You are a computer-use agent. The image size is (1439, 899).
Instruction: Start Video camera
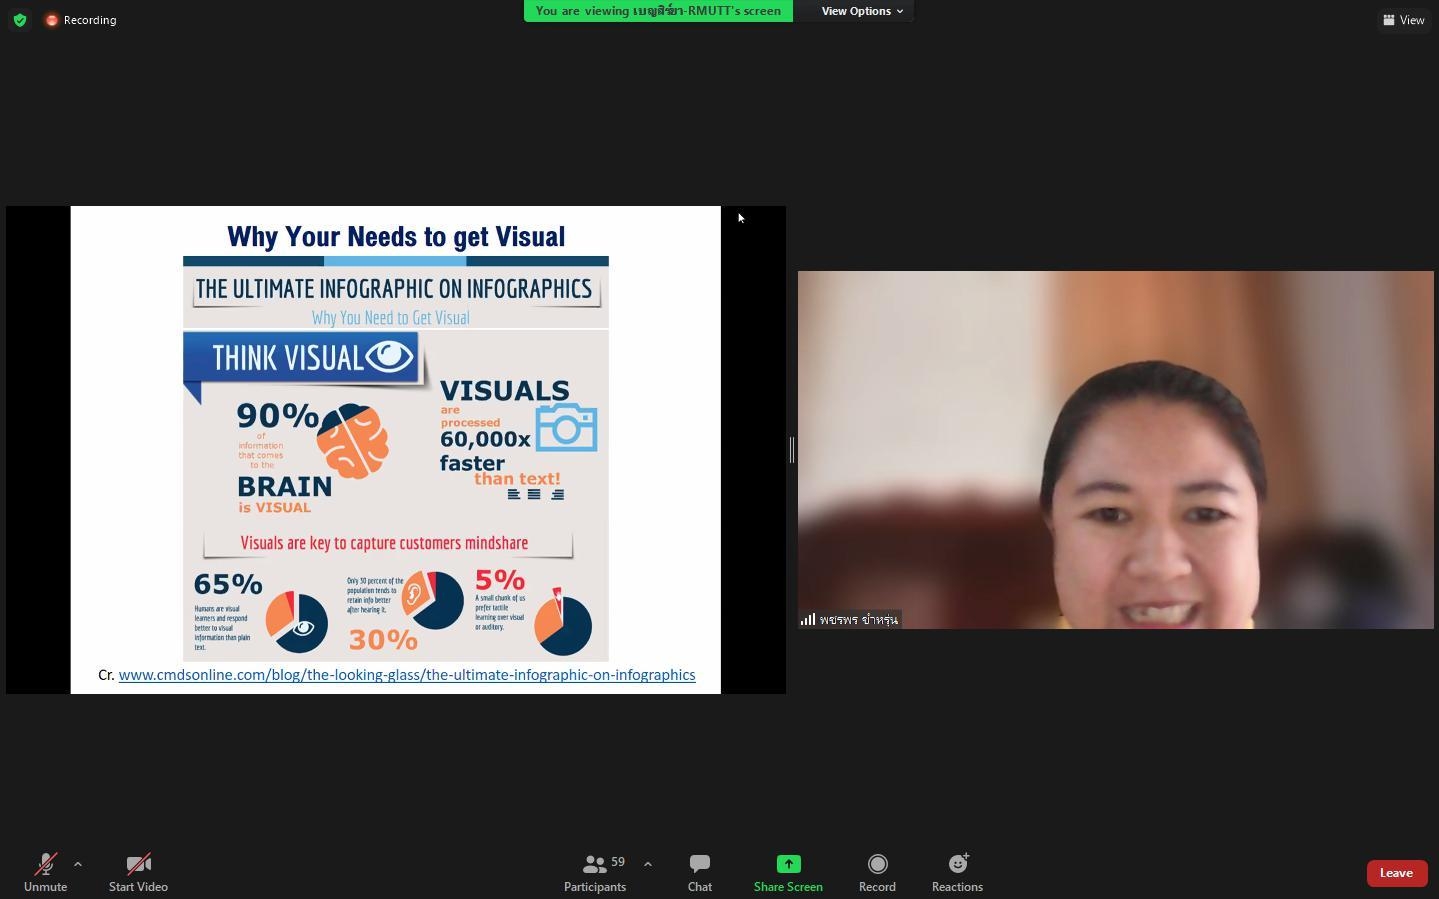138,872
